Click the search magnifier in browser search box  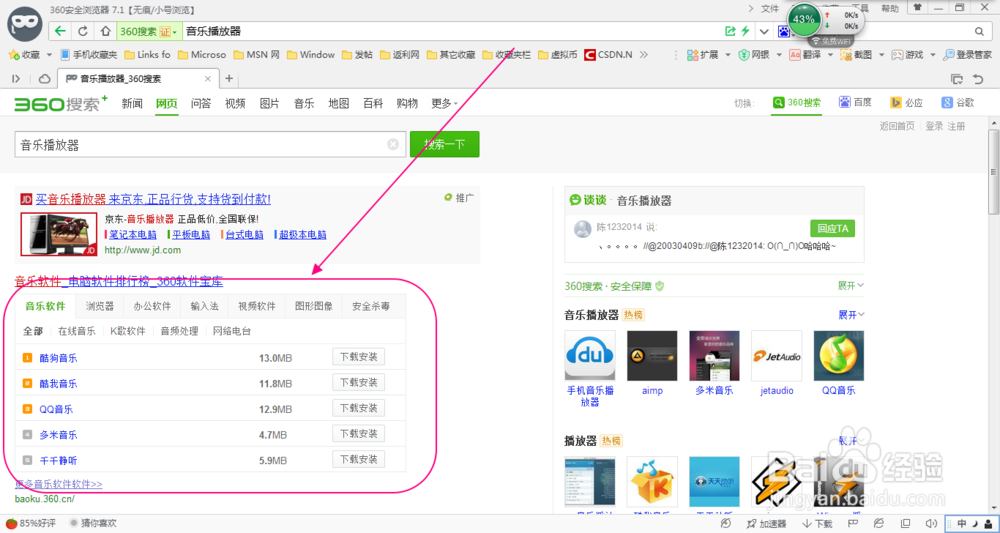click(x=979, y=31)
